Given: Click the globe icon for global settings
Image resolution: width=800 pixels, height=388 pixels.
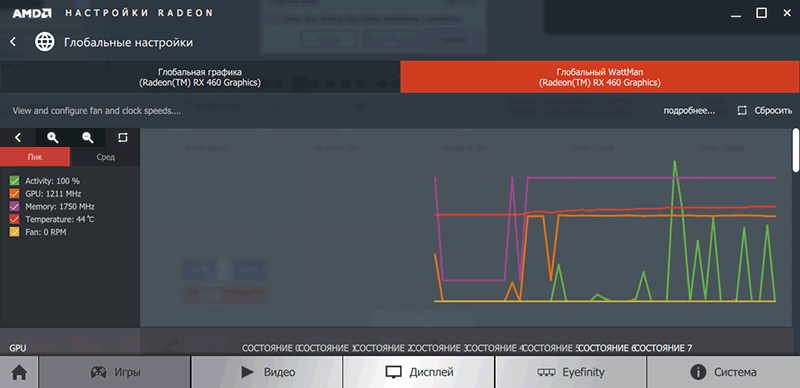Looking at the screenshot, I should 44,42.
